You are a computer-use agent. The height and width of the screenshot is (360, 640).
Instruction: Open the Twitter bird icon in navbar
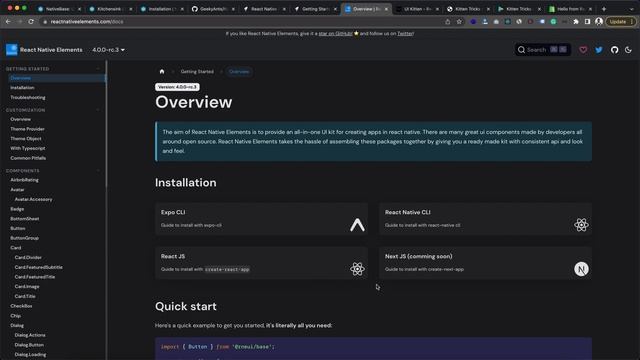click(599, 50)
